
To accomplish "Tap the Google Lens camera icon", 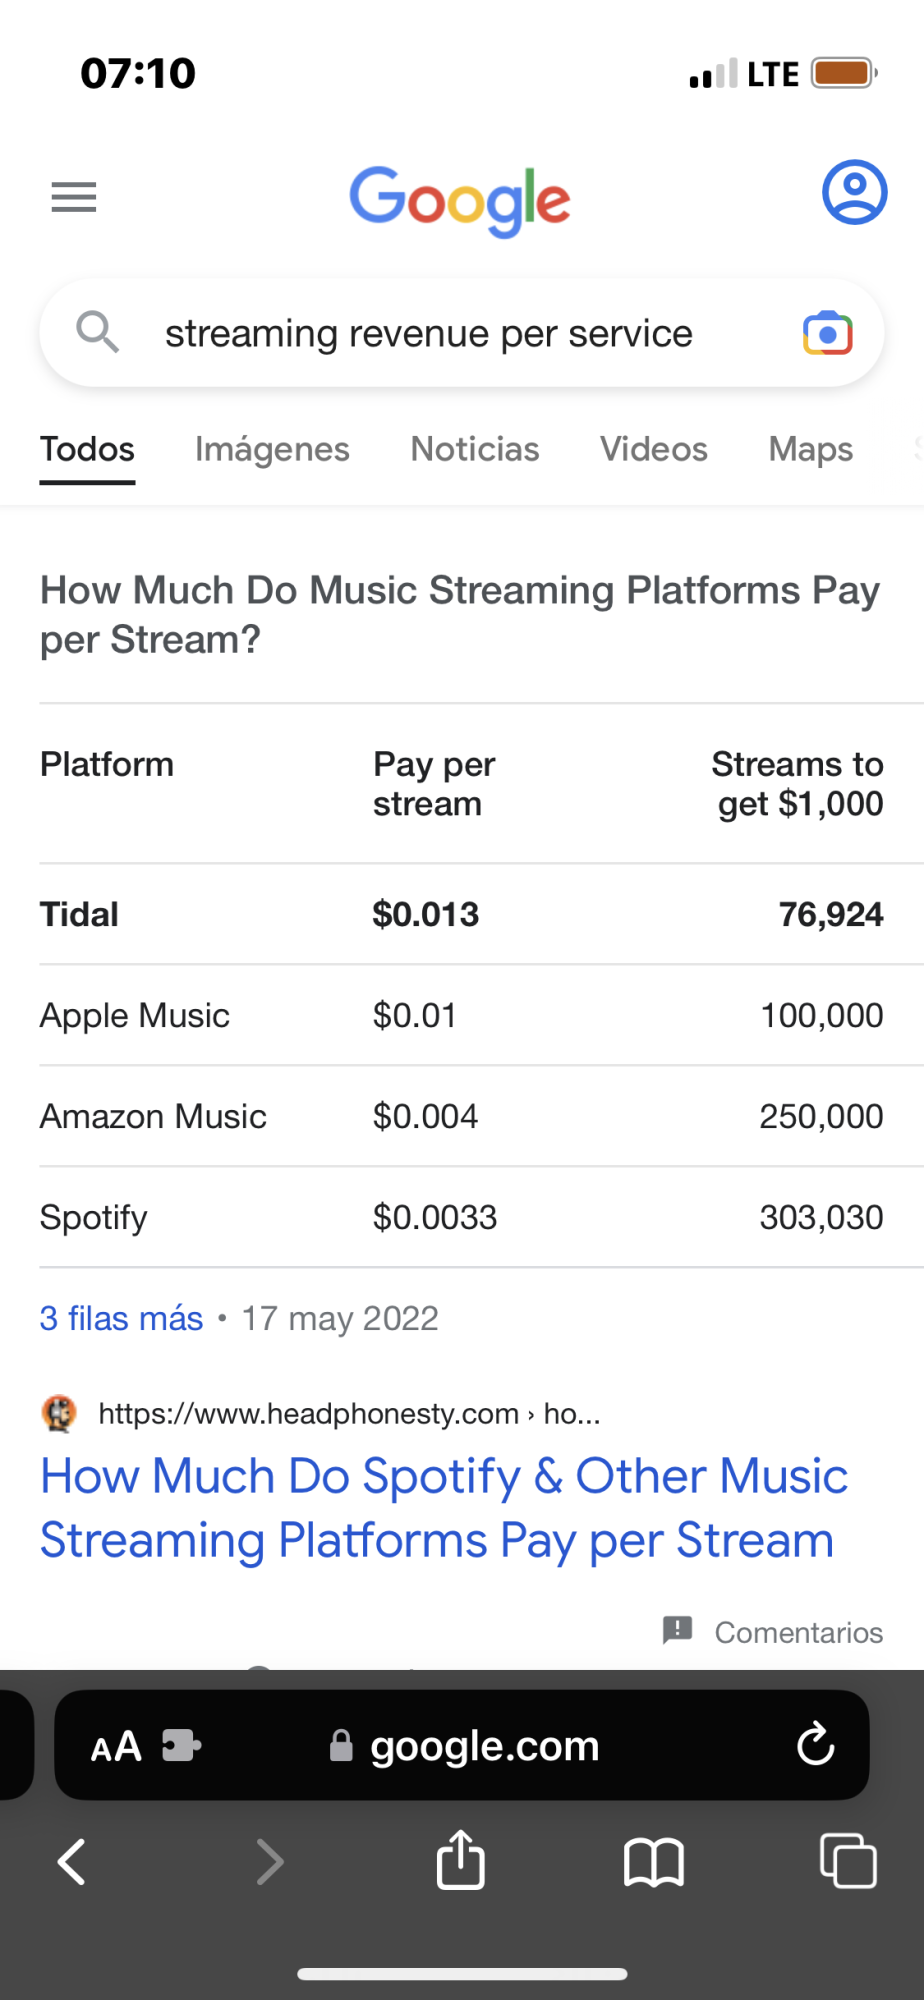I will tap(827, 334).
